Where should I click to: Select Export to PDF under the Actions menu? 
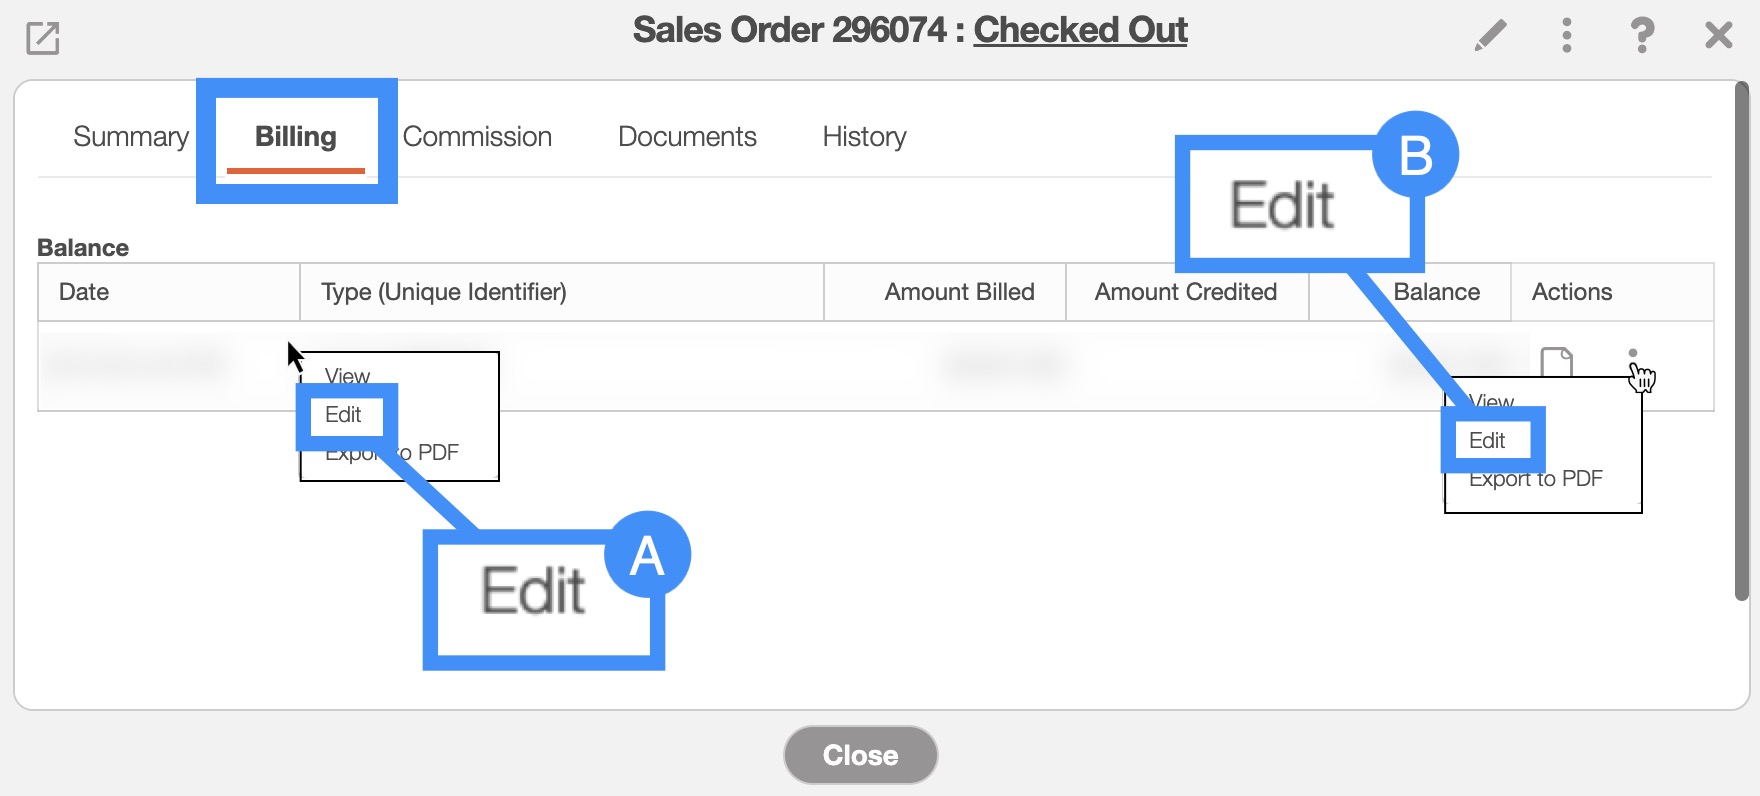coord(1536,480)
